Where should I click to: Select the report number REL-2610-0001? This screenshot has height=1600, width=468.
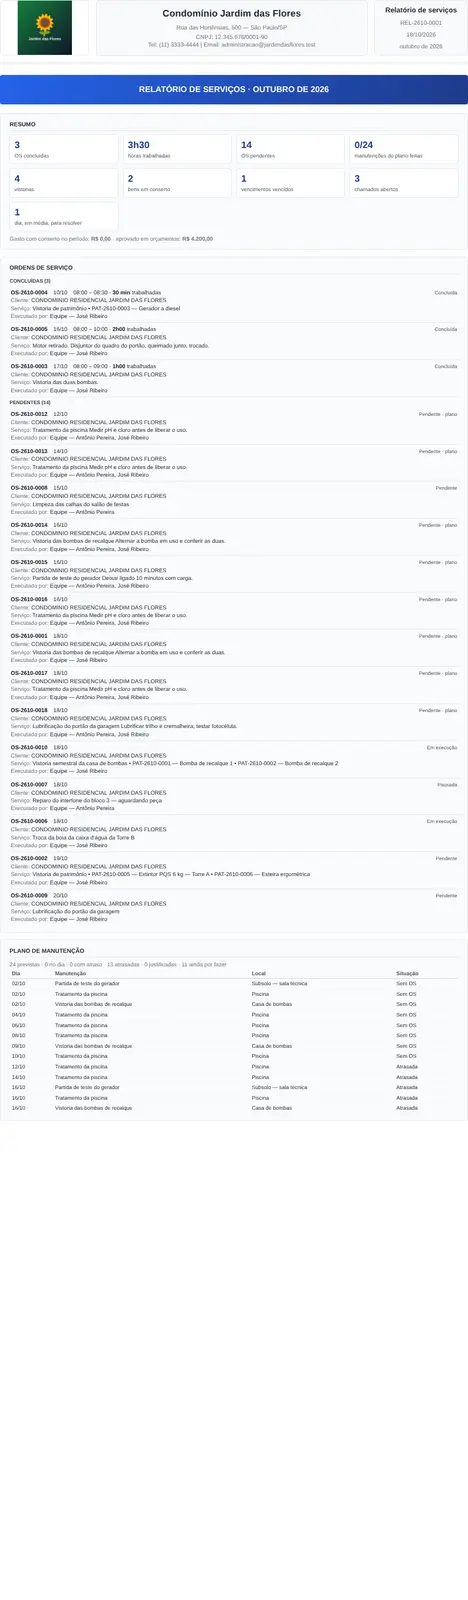pos(421,22)
